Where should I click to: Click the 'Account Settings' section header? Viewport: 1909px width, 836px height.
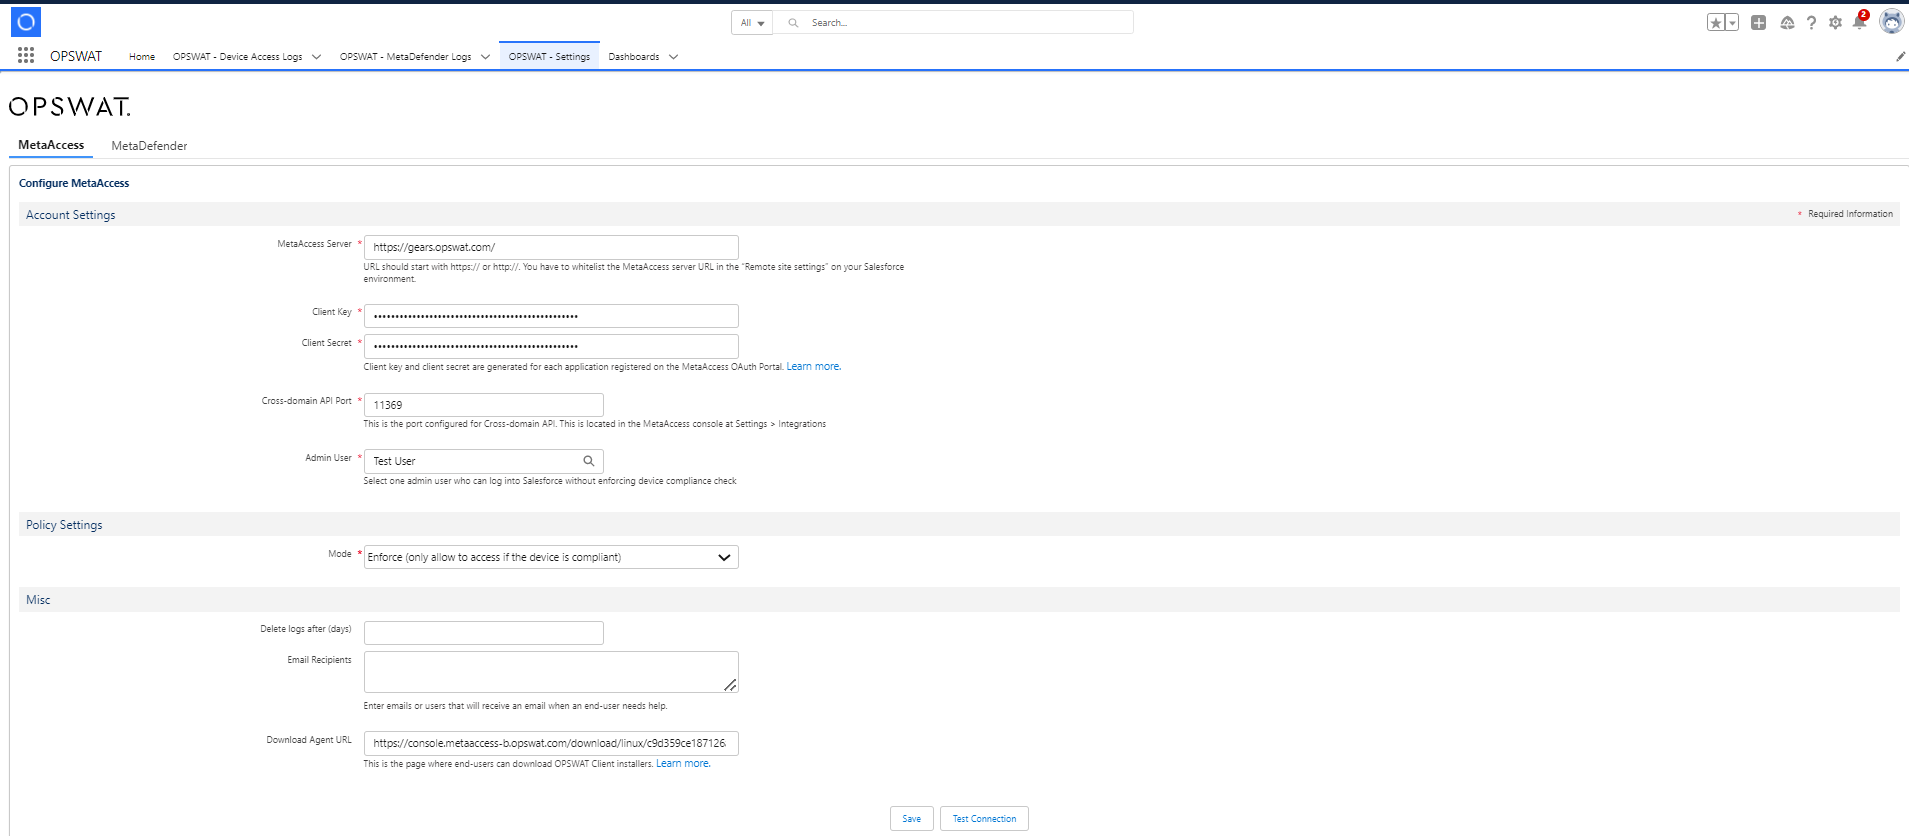[71, 215]
